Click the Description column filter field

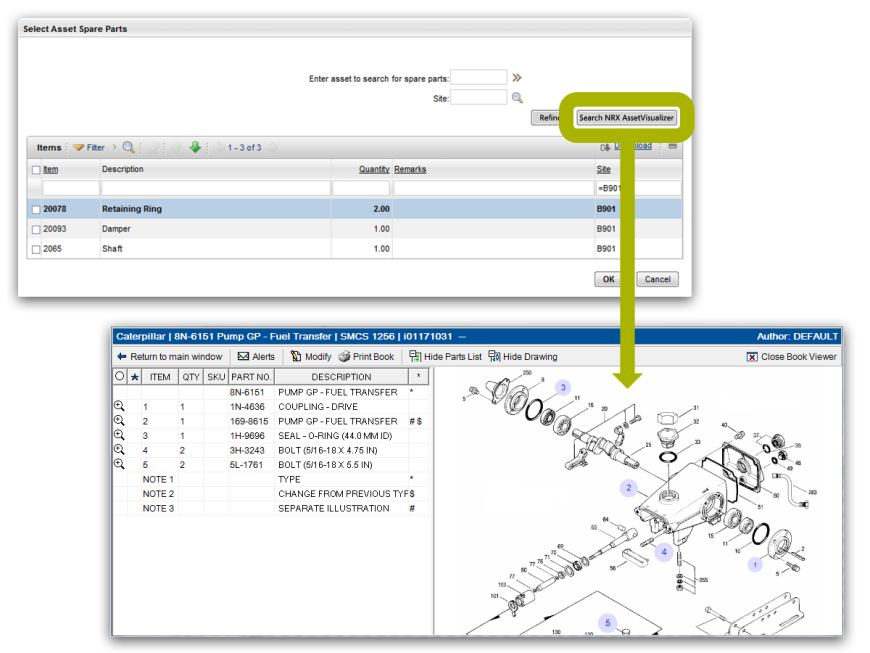216,188
